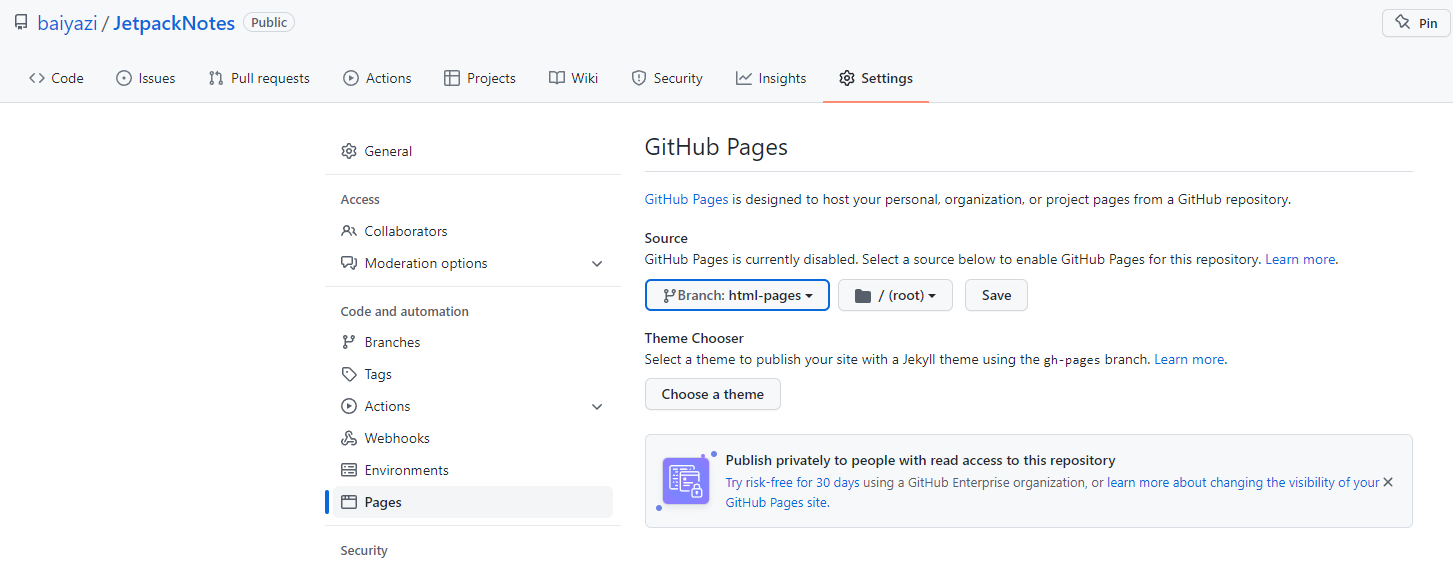Expand the sidebar Actions chevron
The image size is (1453, 565).
coord(597,407)
